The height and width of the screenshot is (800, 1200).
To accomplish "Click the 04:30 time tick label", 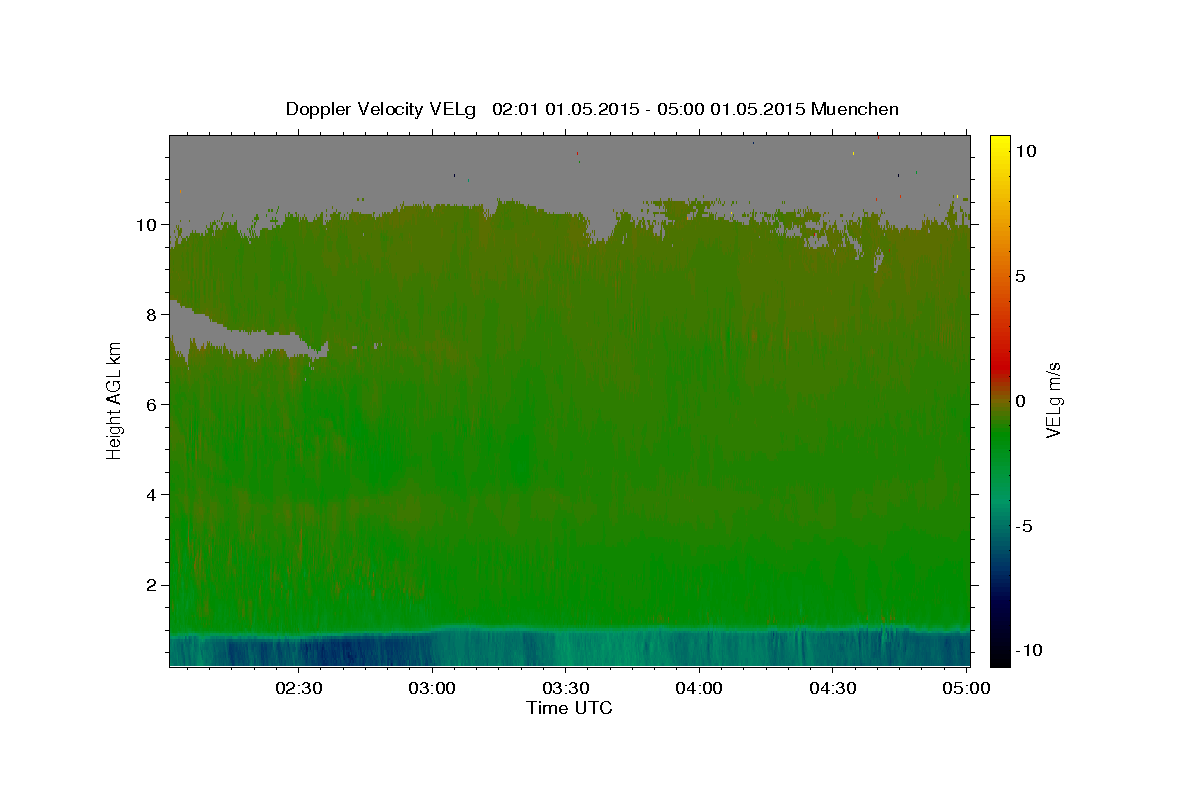I will pyautogui.click(x=832, y=689).
